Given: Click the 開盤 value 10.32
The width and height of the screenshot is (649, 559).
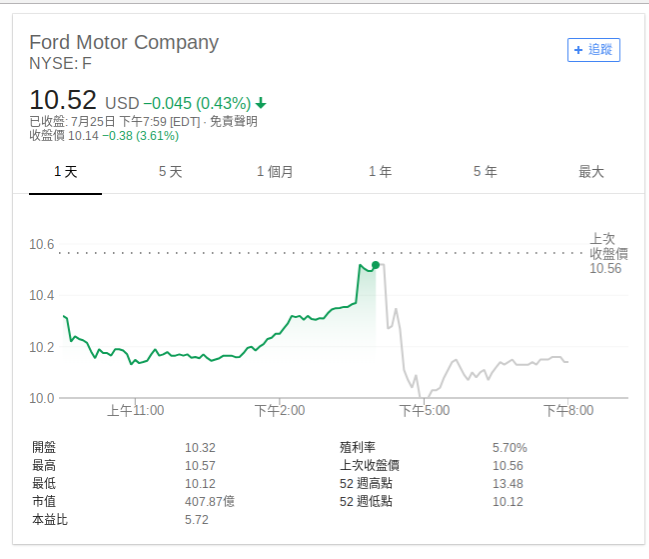Looking at the screenshot, I should pos(200,448).
